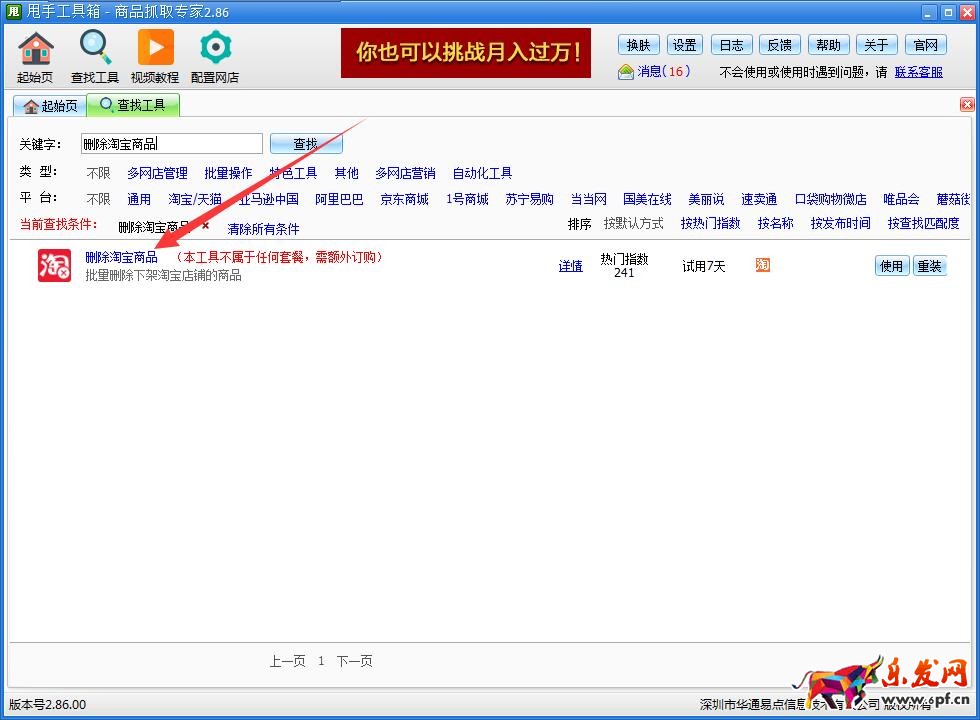Click the 联系客服 link
This screenshot has width=980, height=720.
pyautogui.click(x=919, y=72)
